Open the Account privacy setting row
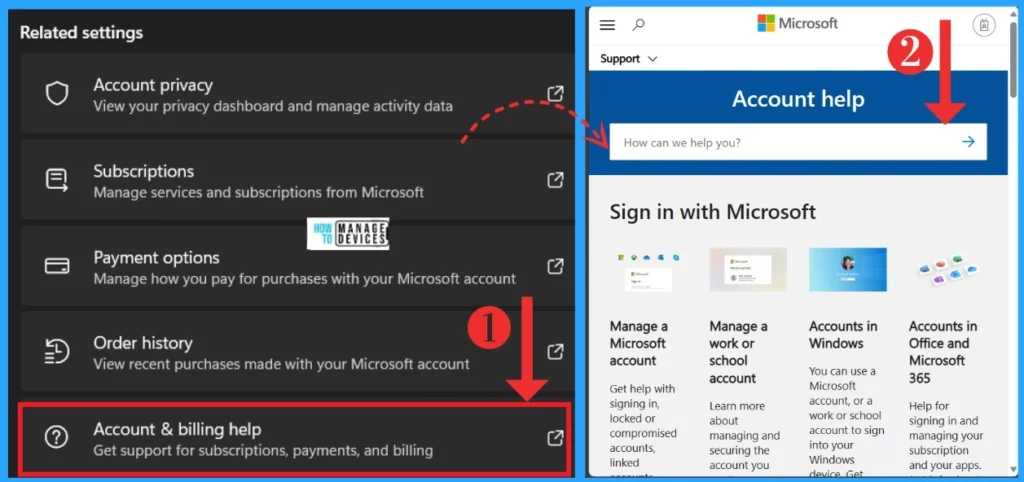This screenshot has height=482, width=1024. coord(297,94)
